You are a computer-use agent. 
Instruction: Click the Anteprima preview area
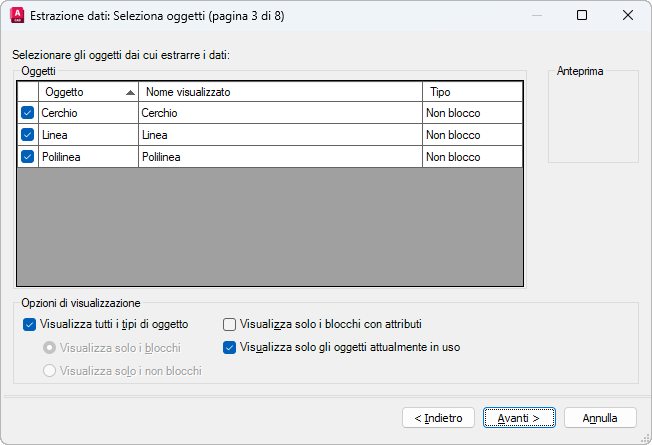593,120
